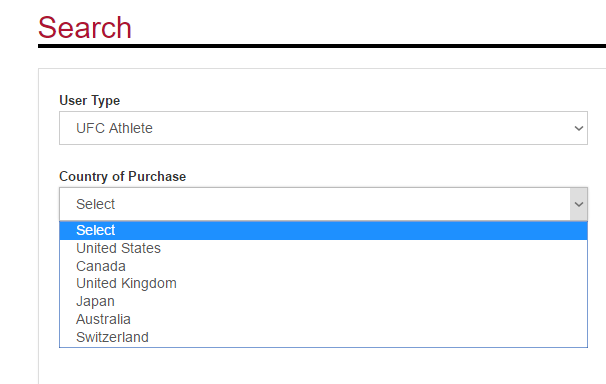Choose the highlighted Select option
Screen dimensions: 606x384
pos(323,231)
